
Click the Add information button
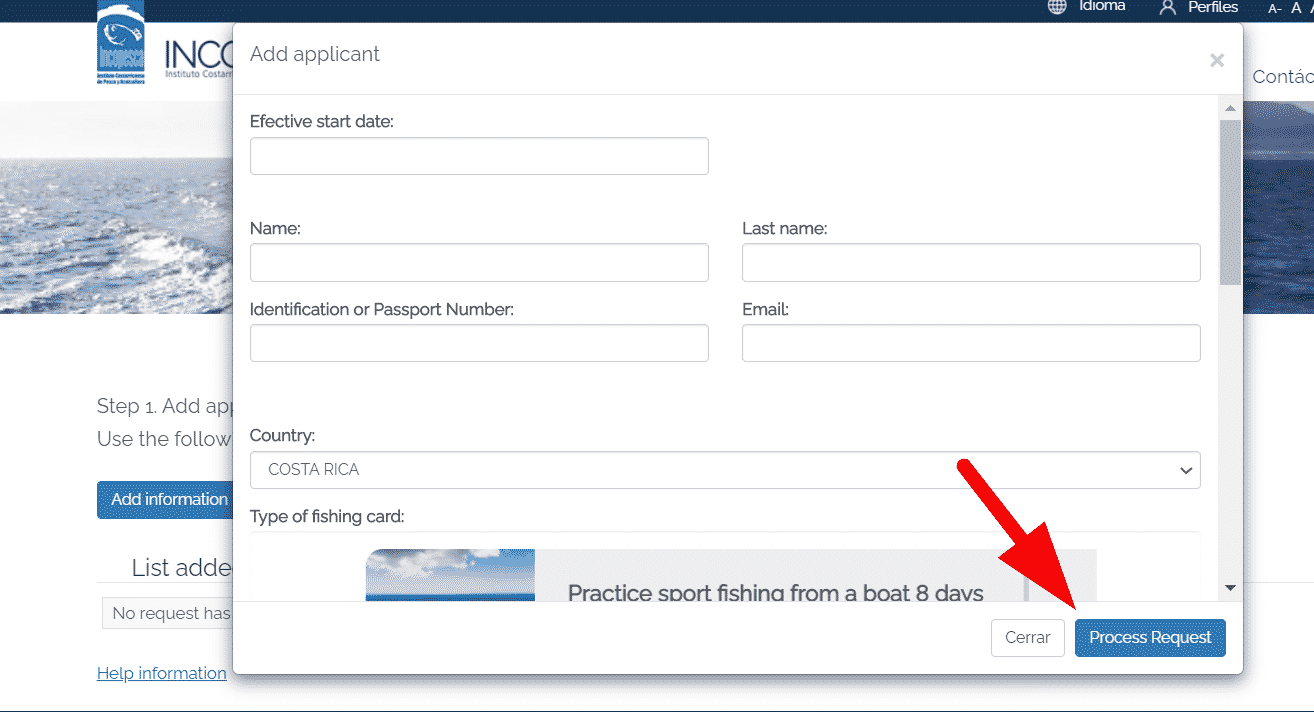pos(165,499)
